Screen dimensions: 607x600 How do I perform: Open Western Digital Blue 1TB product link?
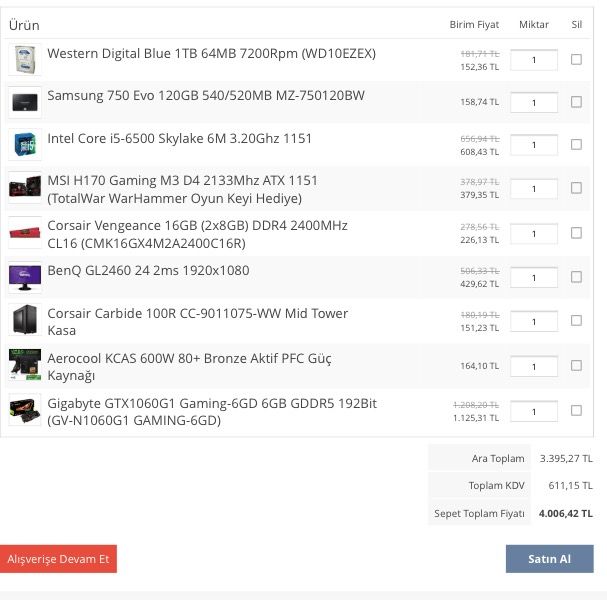[211, 53]
